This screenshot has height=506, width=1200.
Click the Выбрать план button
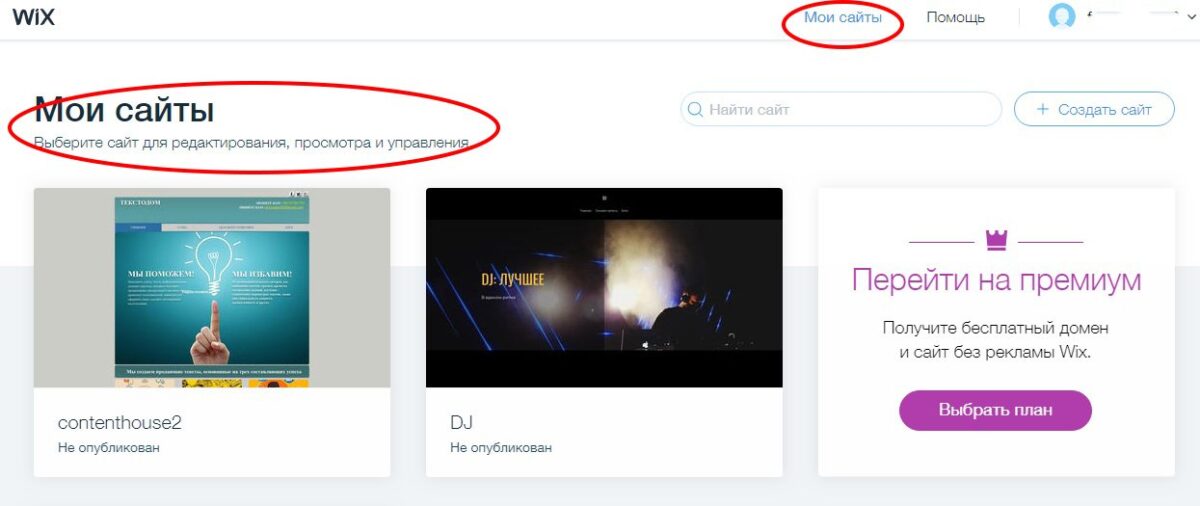click(995, 410)
